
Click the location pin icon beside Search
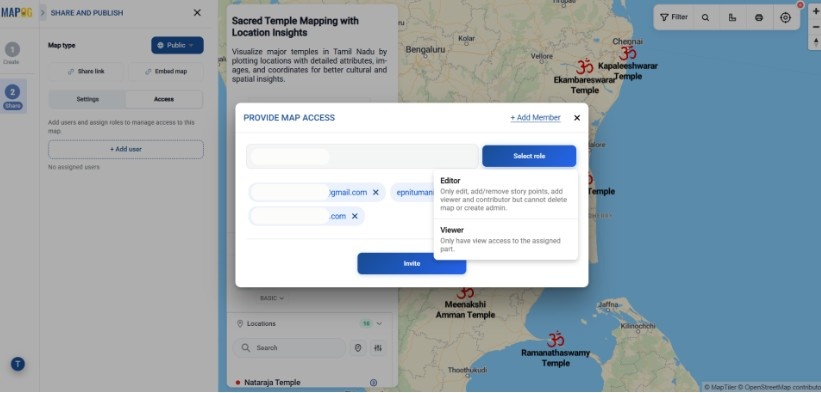[358, 348]
